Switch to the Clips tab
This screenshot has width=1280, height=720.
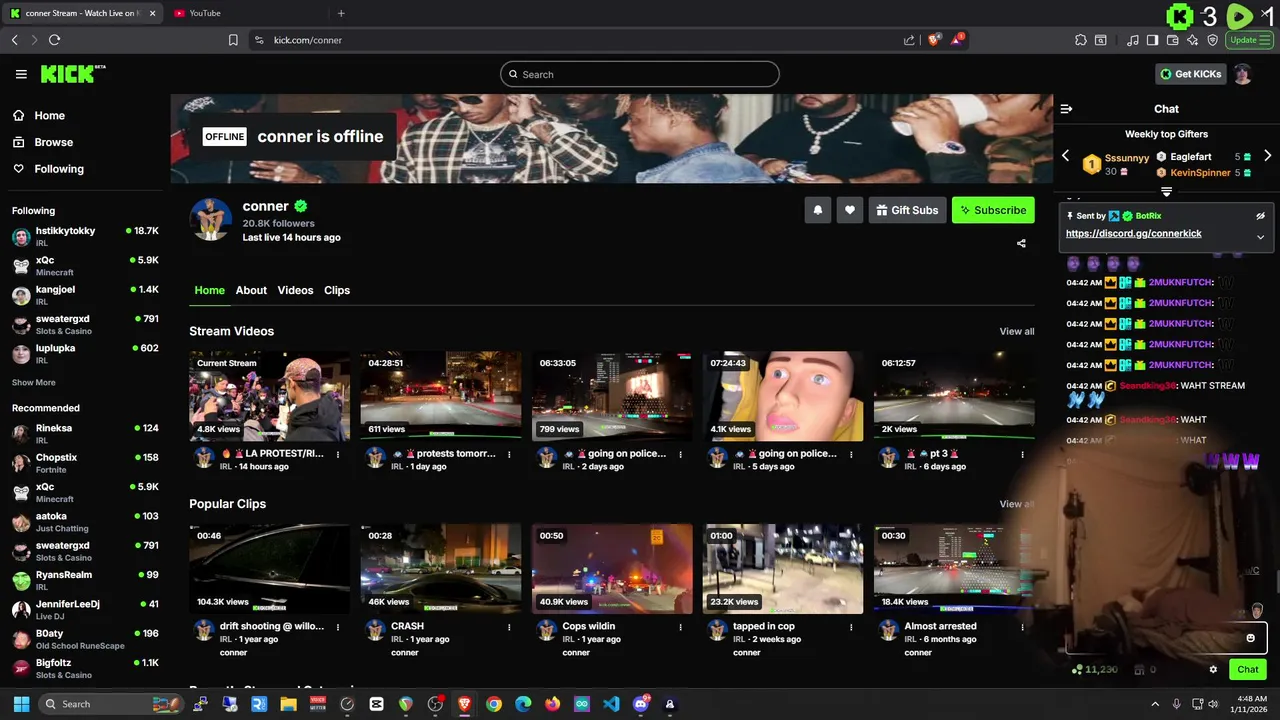[x=337, y=290]
